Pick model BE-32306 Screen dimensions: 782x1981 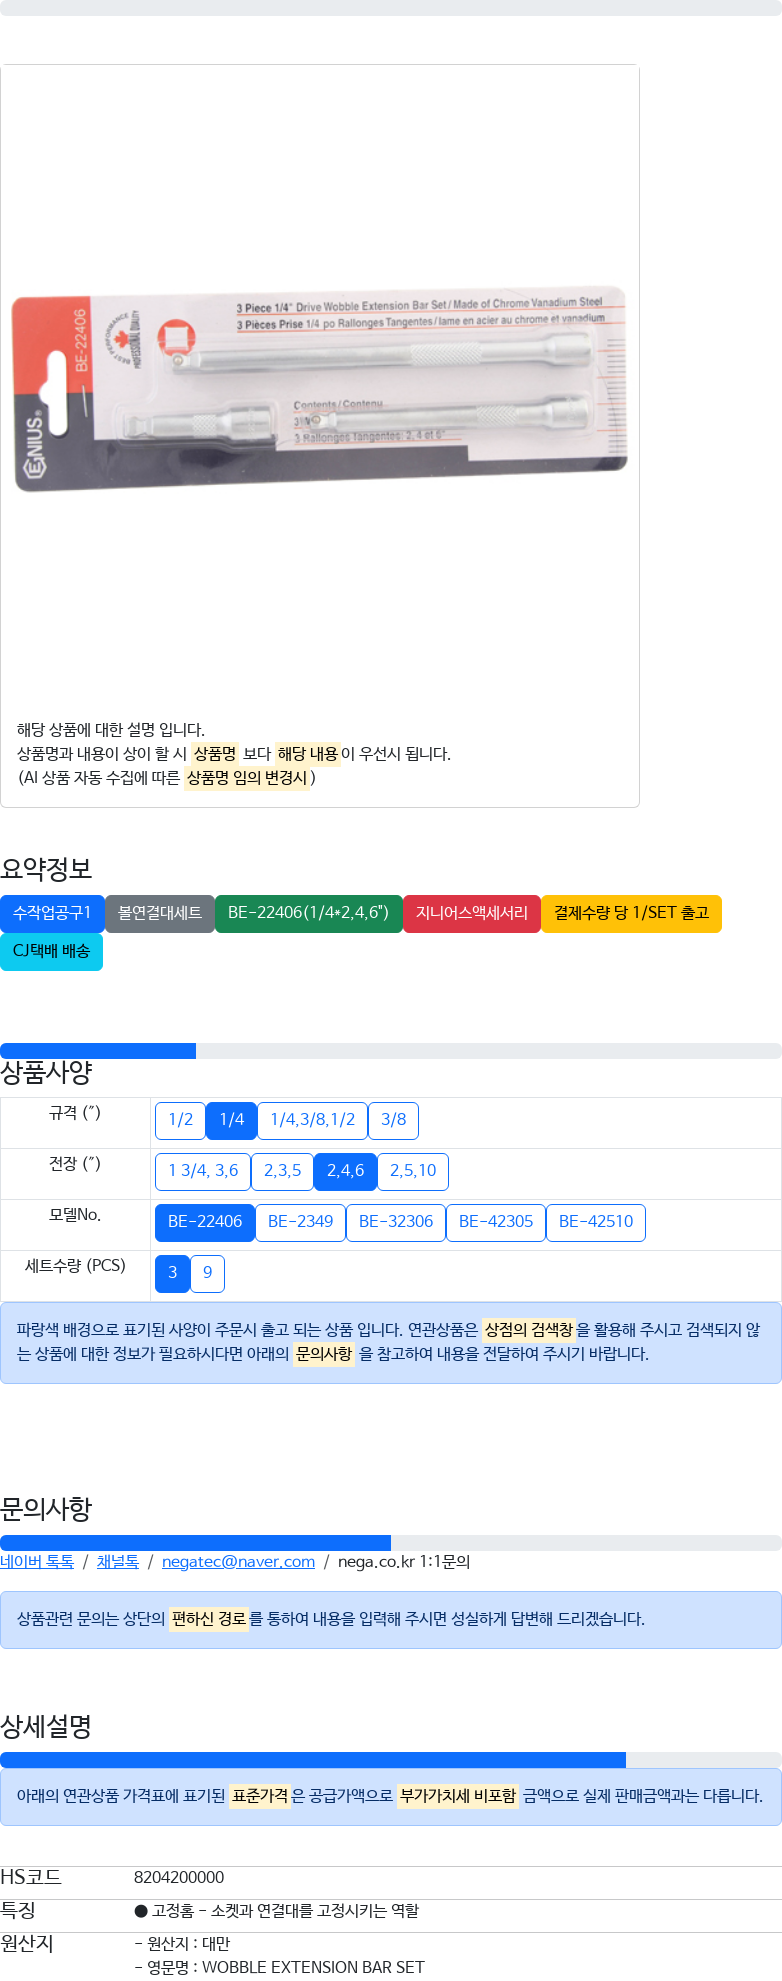396,1222
